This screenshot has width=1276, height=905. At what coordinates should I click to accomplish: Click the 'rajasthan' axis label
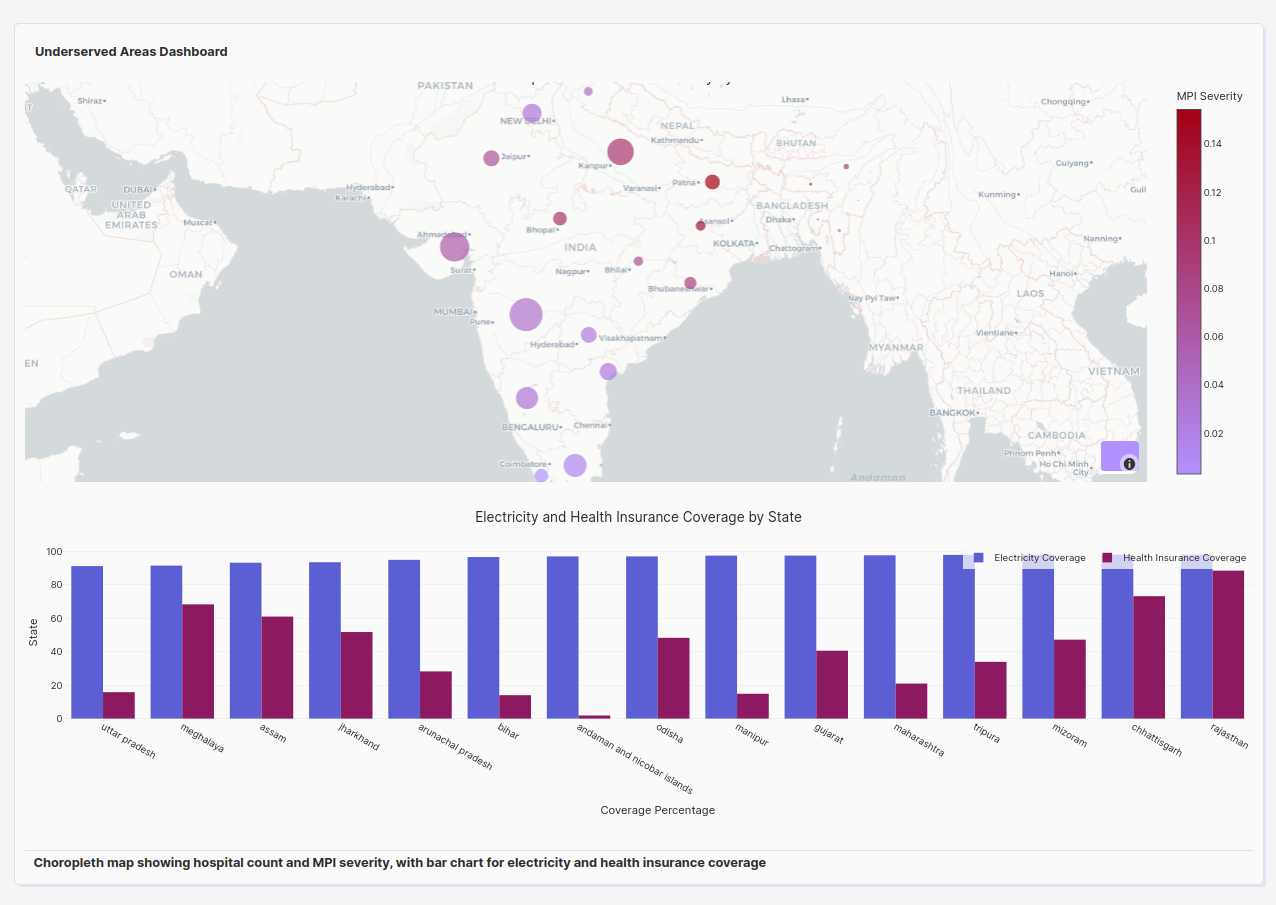1230,736
